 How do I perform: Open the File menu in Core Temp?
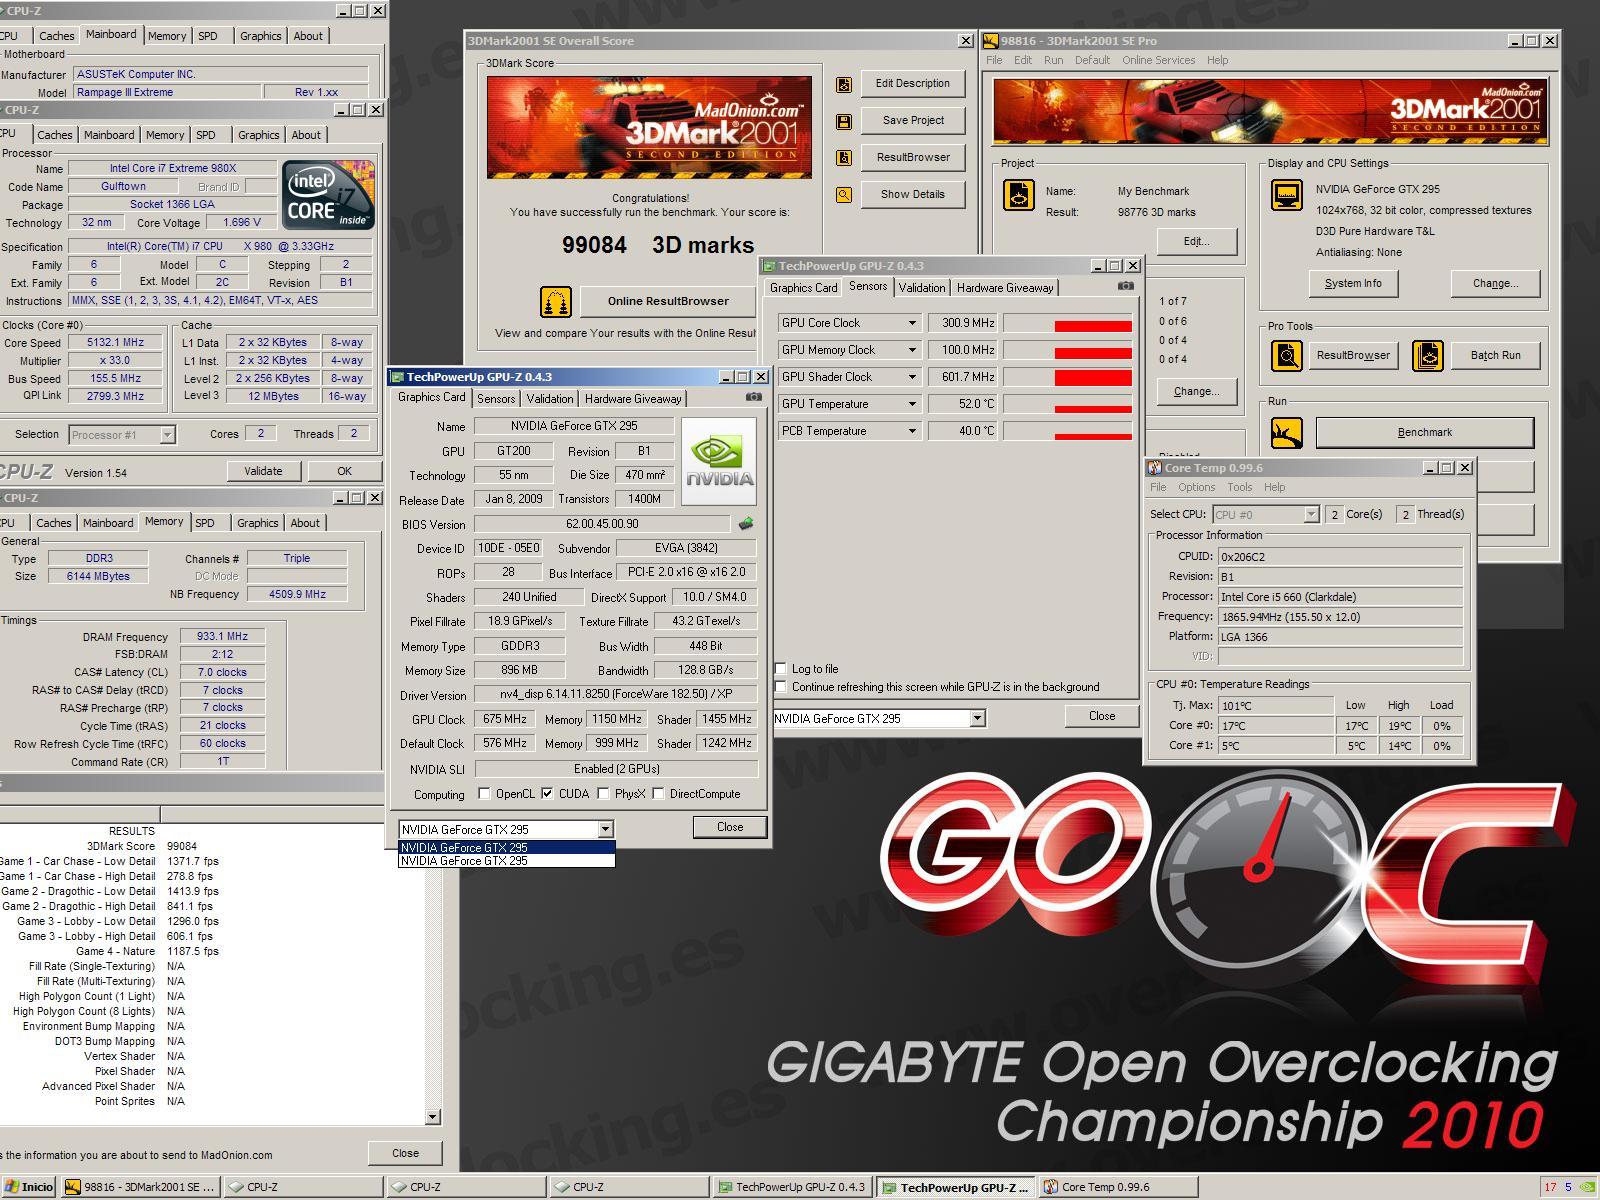click(x=1158, y=487)
